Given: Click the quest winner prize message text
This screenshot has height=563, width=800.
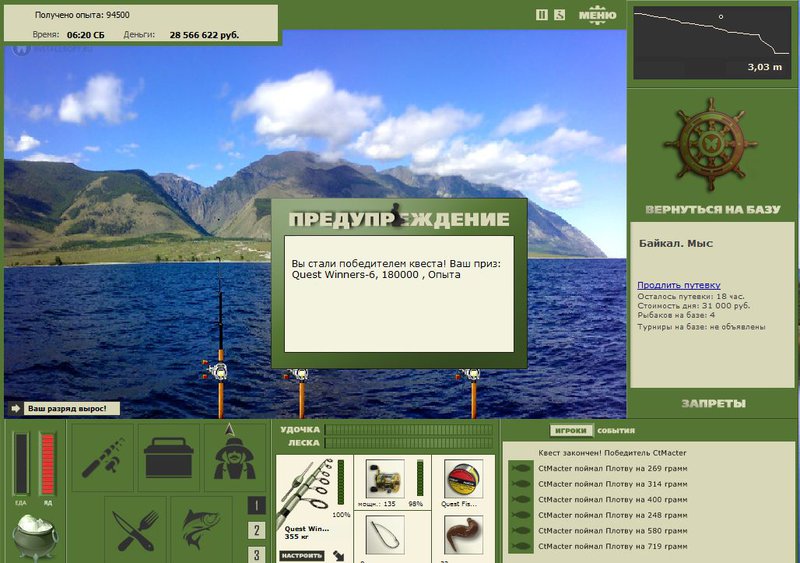Looking at the screenshot, I should click(397, 269).
